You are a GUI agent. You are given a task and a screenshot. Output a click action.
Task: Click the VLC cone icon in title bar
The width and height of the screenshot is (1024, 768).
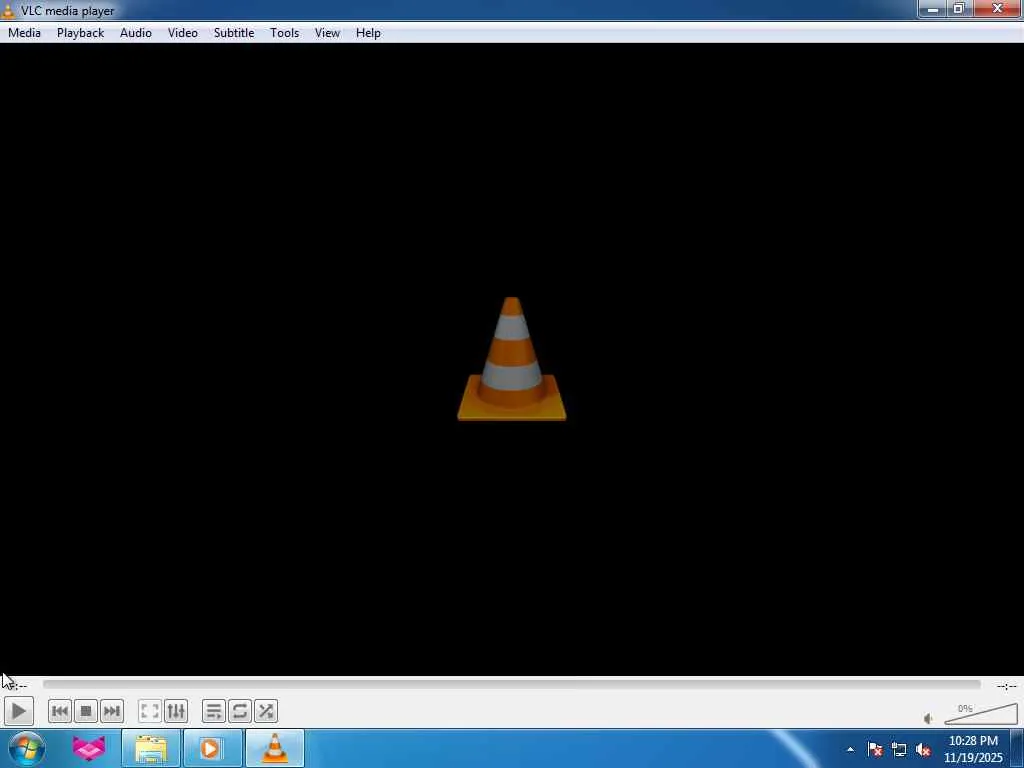(8, 10)
